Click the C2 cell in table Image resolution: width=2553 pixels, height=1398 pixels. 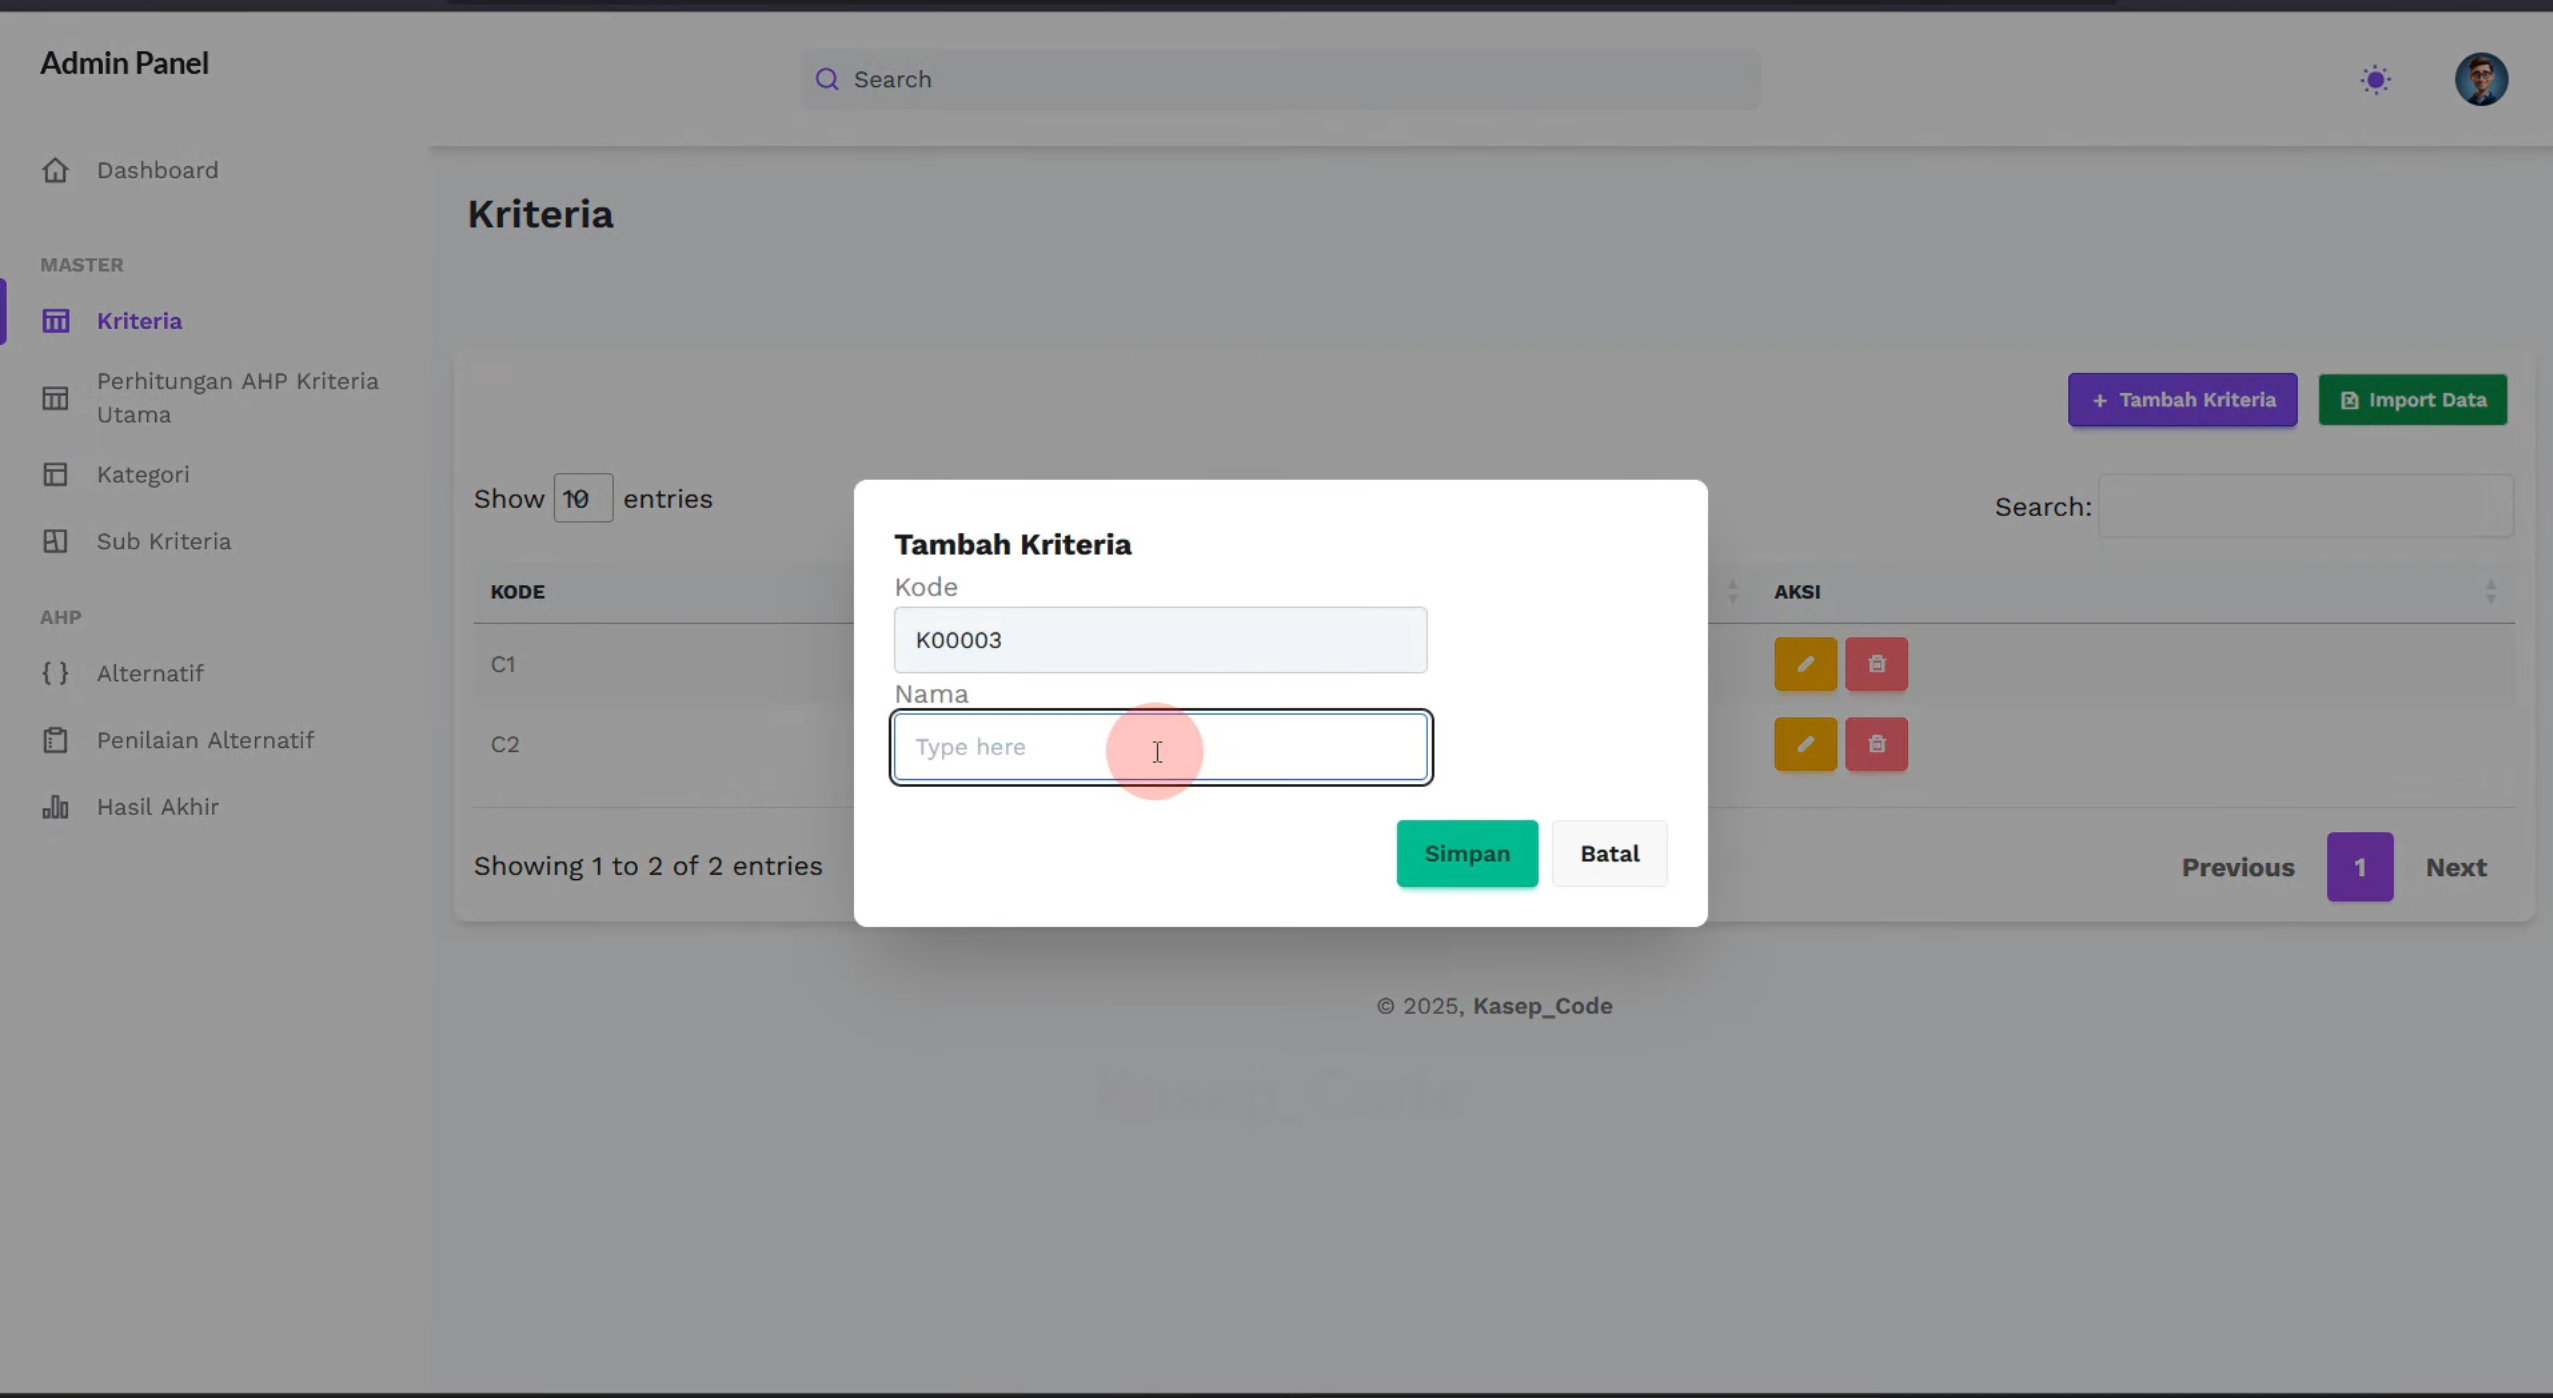tap(505, 744)
